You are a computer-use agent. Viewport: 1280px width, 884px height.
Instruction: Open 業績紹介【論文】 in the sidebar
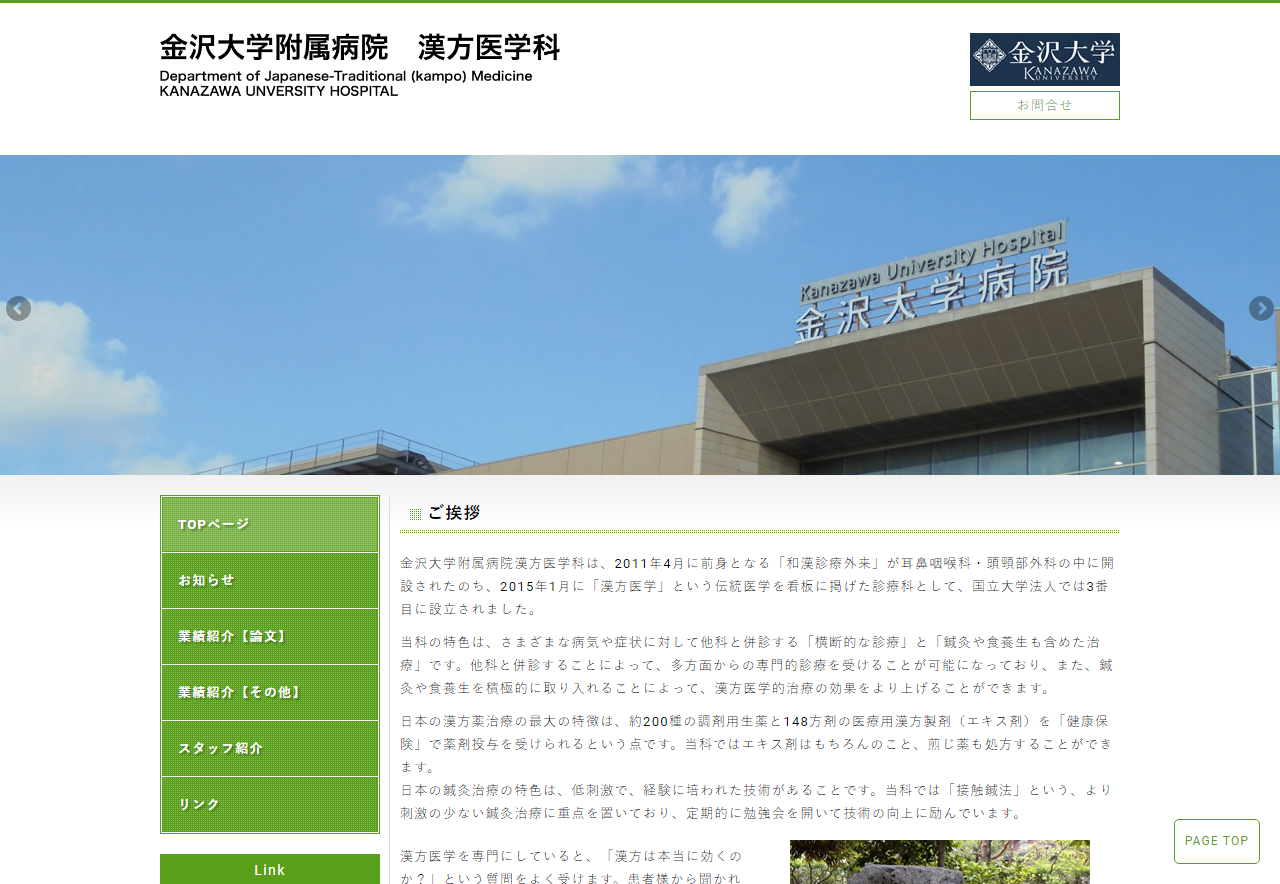tap(270, 637)
